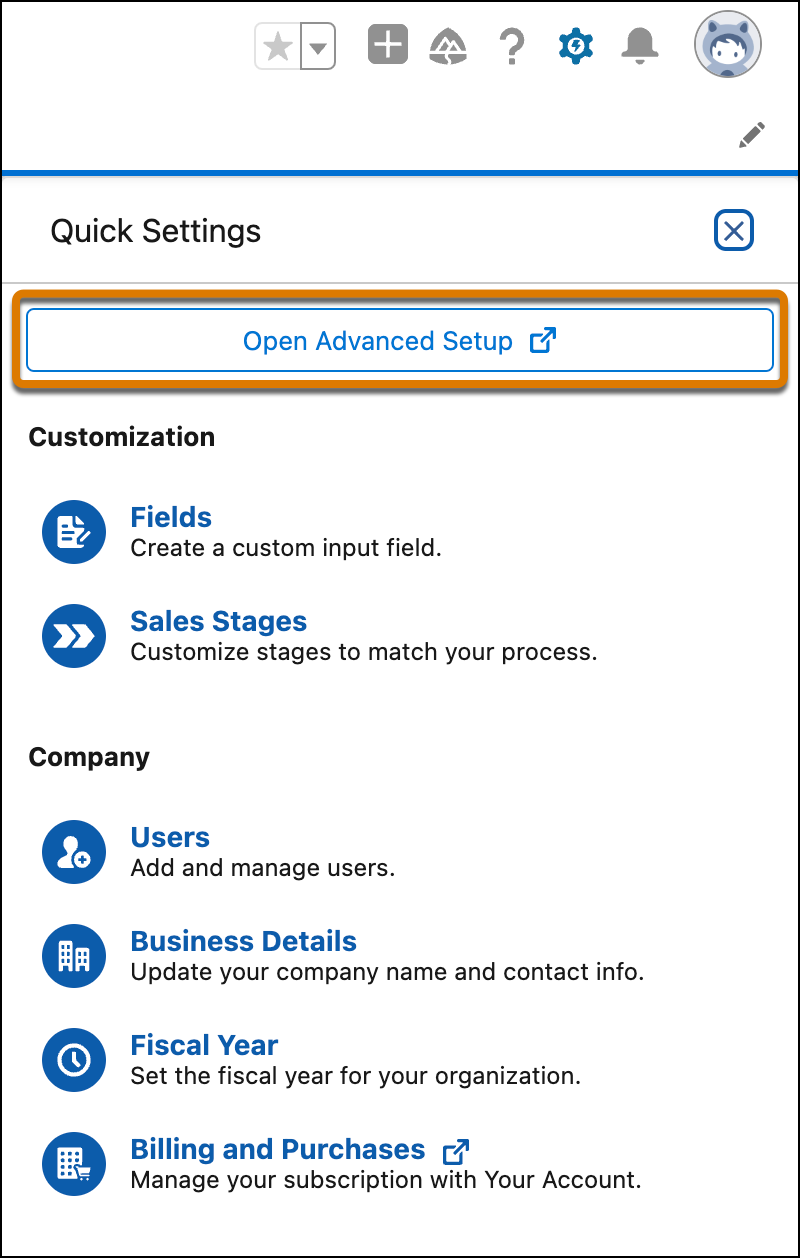Viewport: 800px width, 1258px height.
Task: Open the Fiscal Year link
Action: tap(204, 1045)
